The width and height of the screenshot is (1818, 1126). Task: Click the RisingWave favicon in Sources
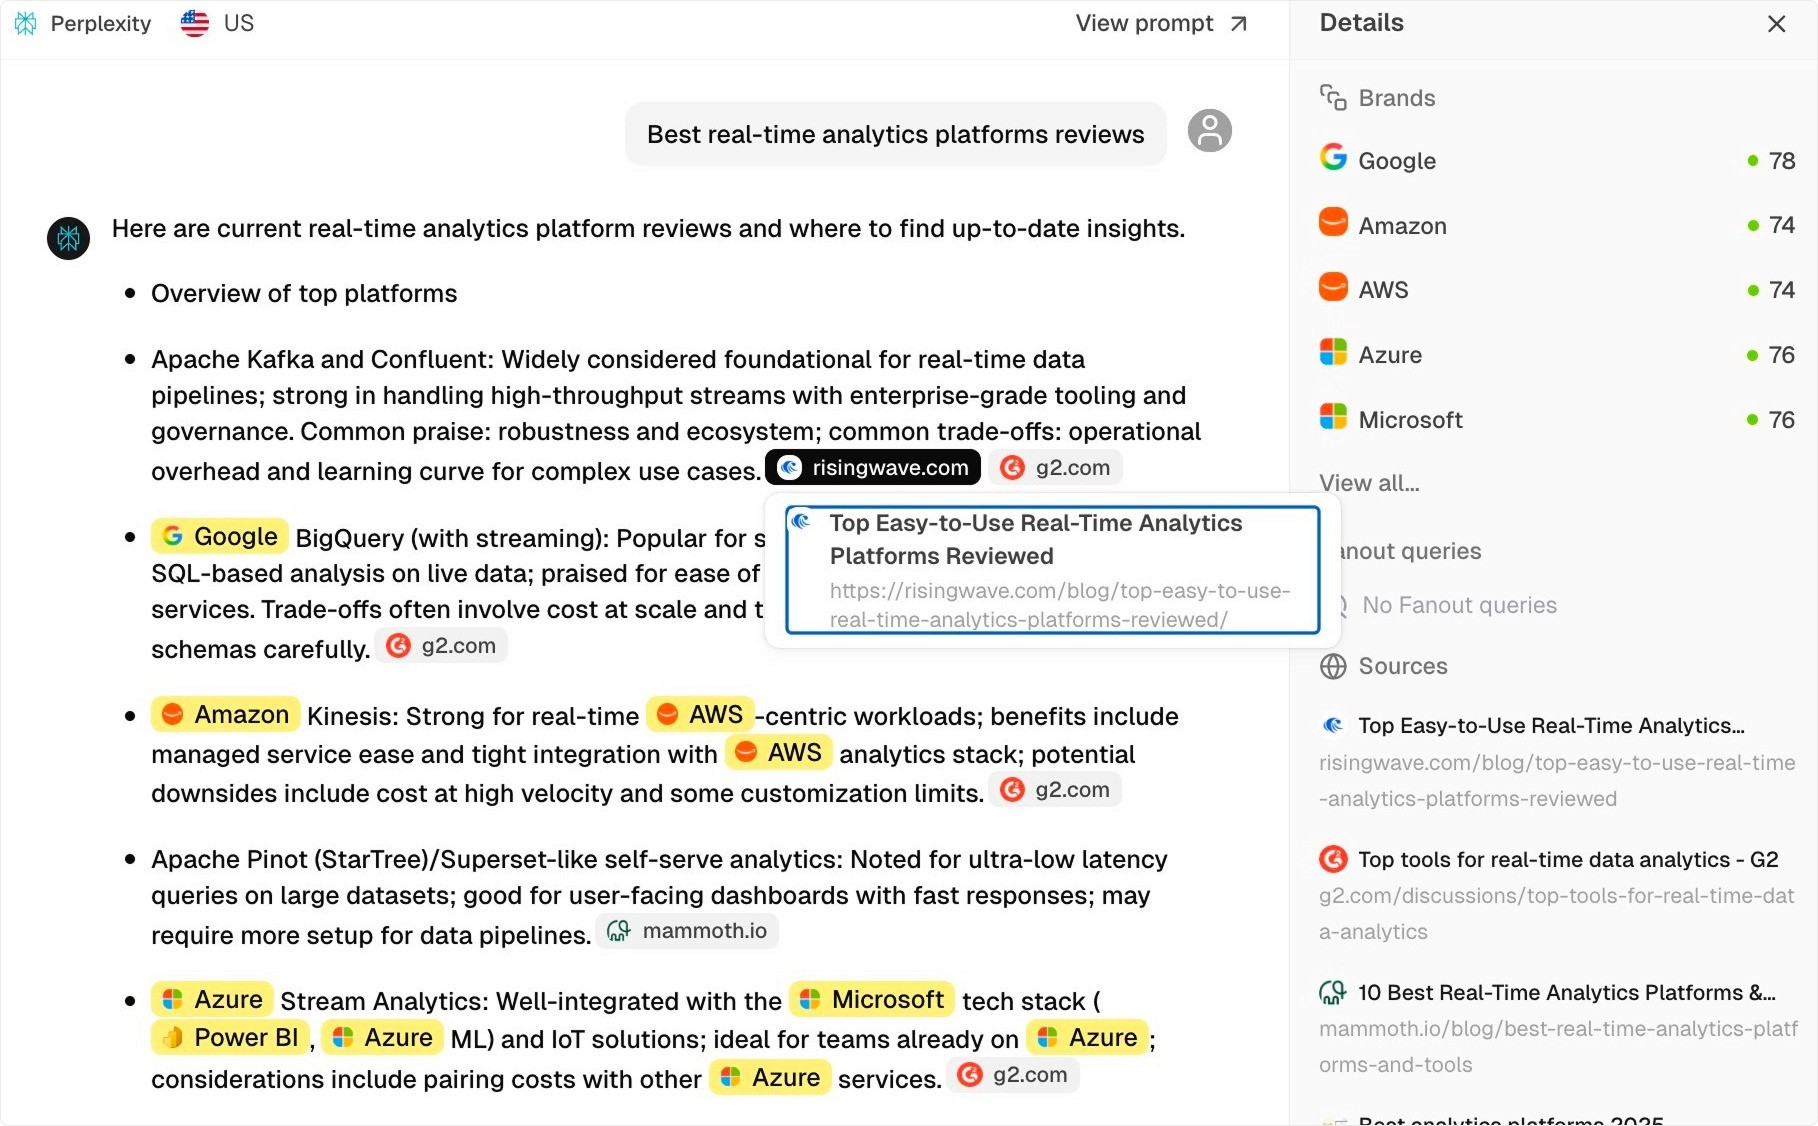click(1333, 725)
